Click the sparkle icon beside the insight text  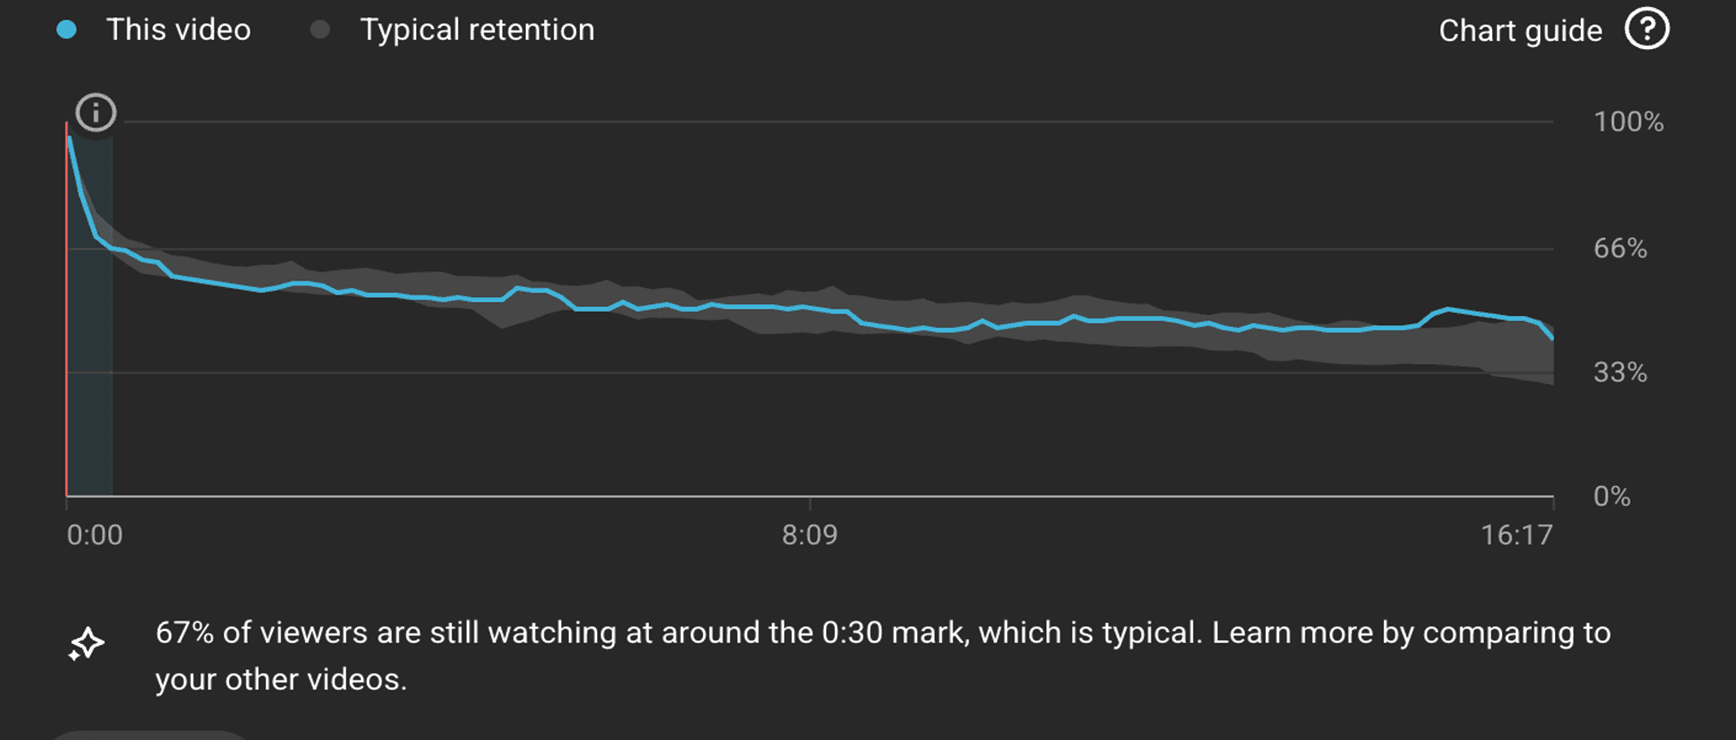[86, 644]
